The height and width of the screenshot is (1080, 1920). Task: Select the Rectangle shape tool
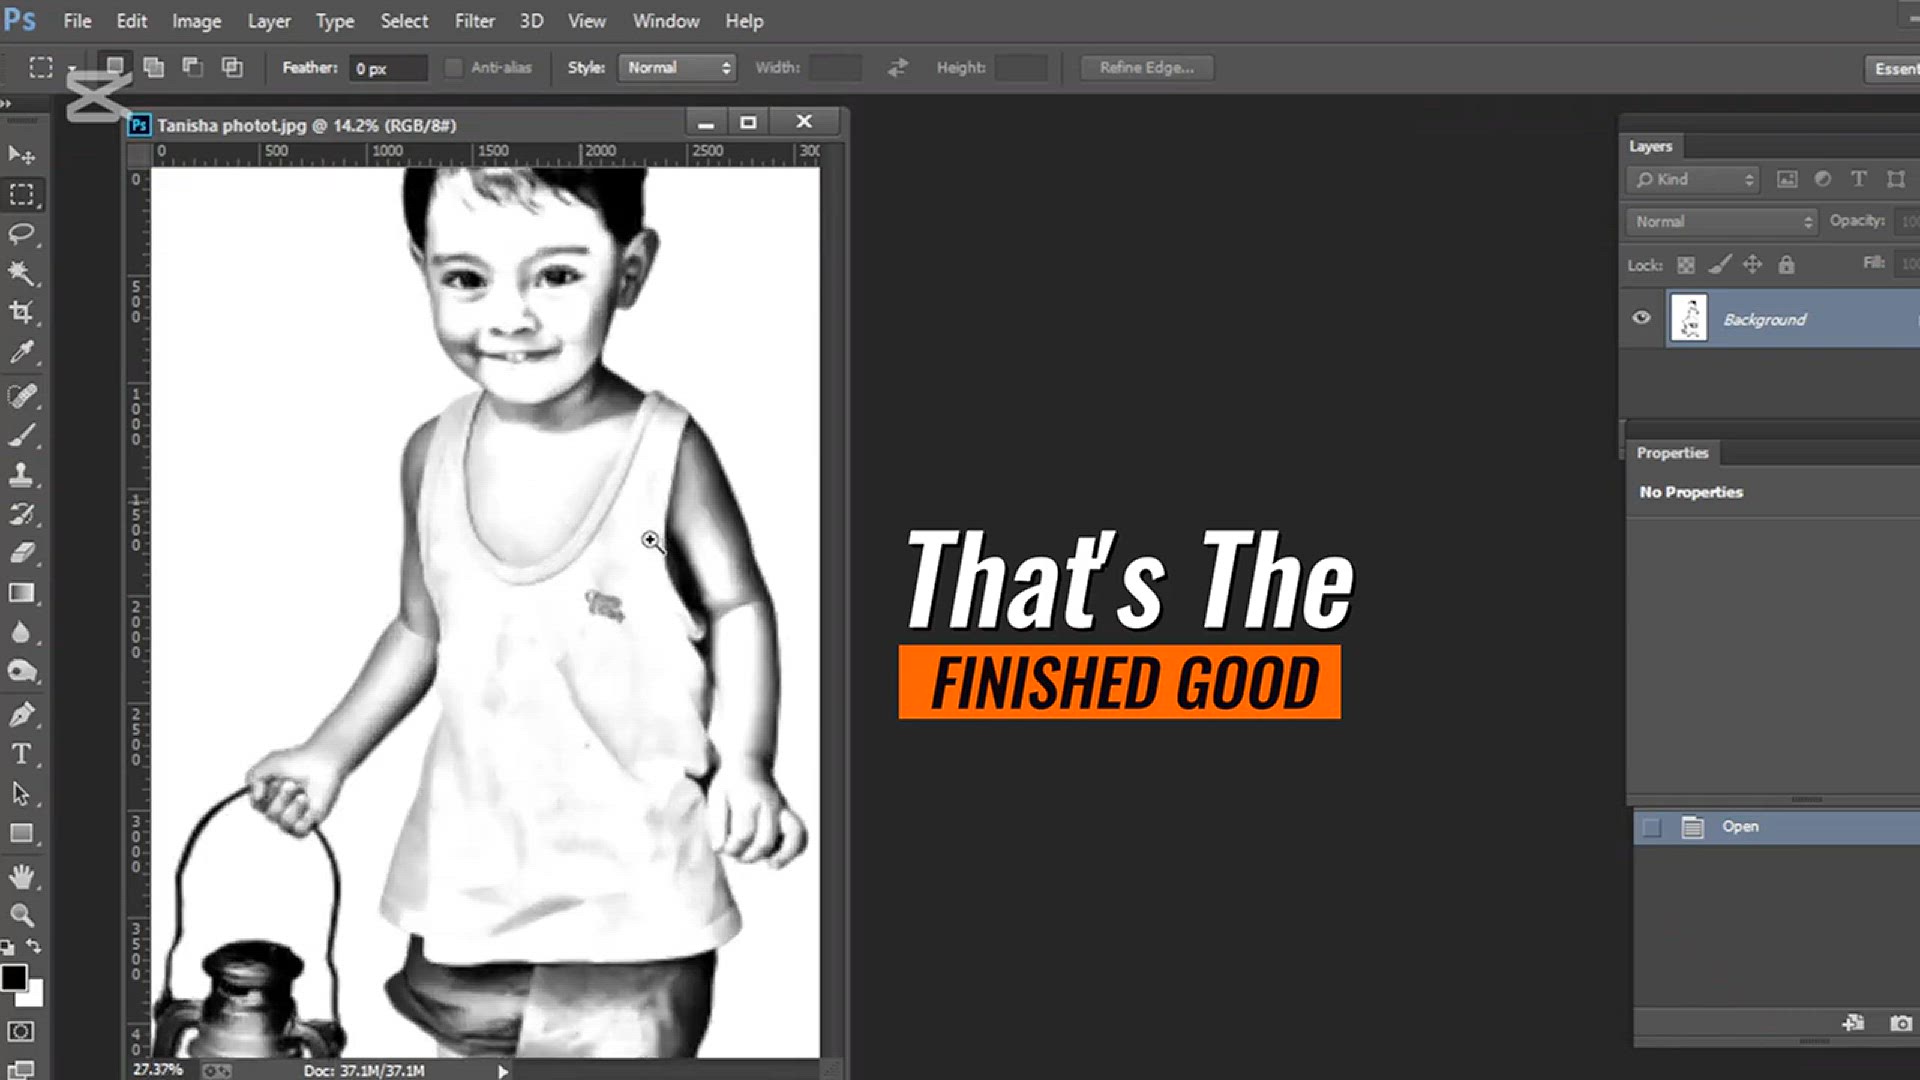pyautogui.click(x=21, y=833)
